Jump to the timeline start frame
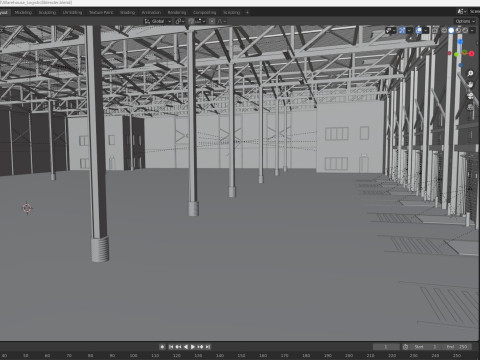Viewport: 480px width, 360px height. (171, 347)
